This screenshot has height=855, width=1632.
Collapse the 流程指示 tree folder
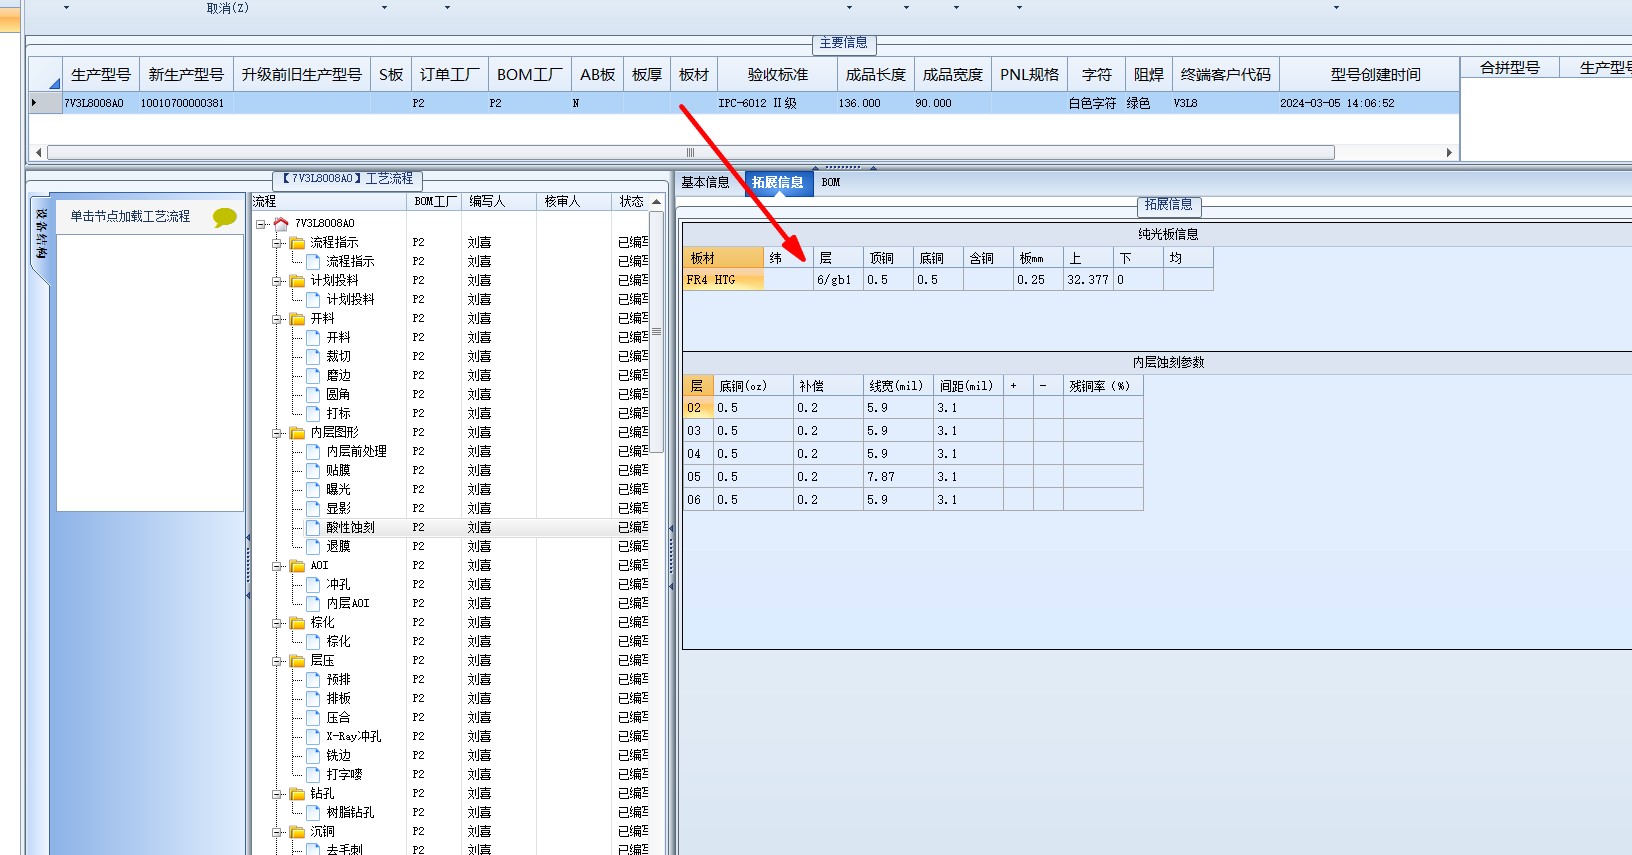[x=277, y=243]
